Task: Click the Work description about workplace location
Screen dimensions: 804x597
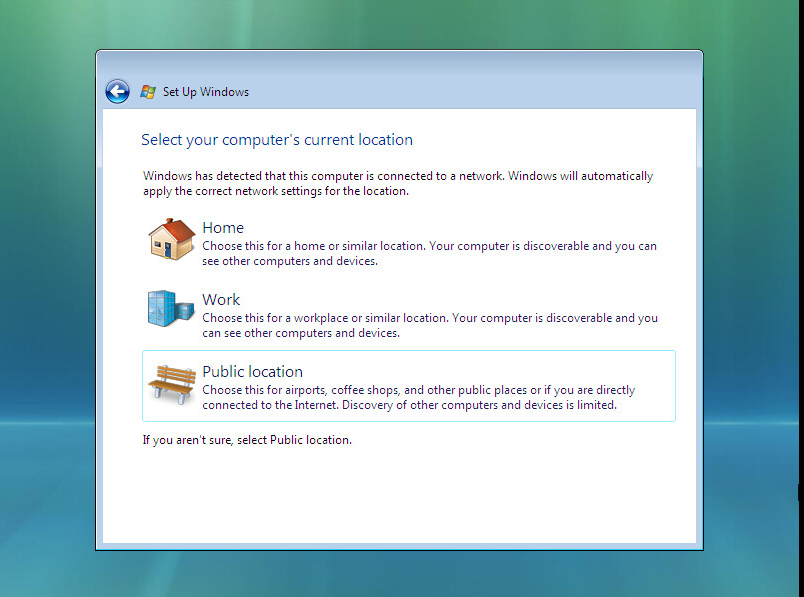Action: [430, 325]
